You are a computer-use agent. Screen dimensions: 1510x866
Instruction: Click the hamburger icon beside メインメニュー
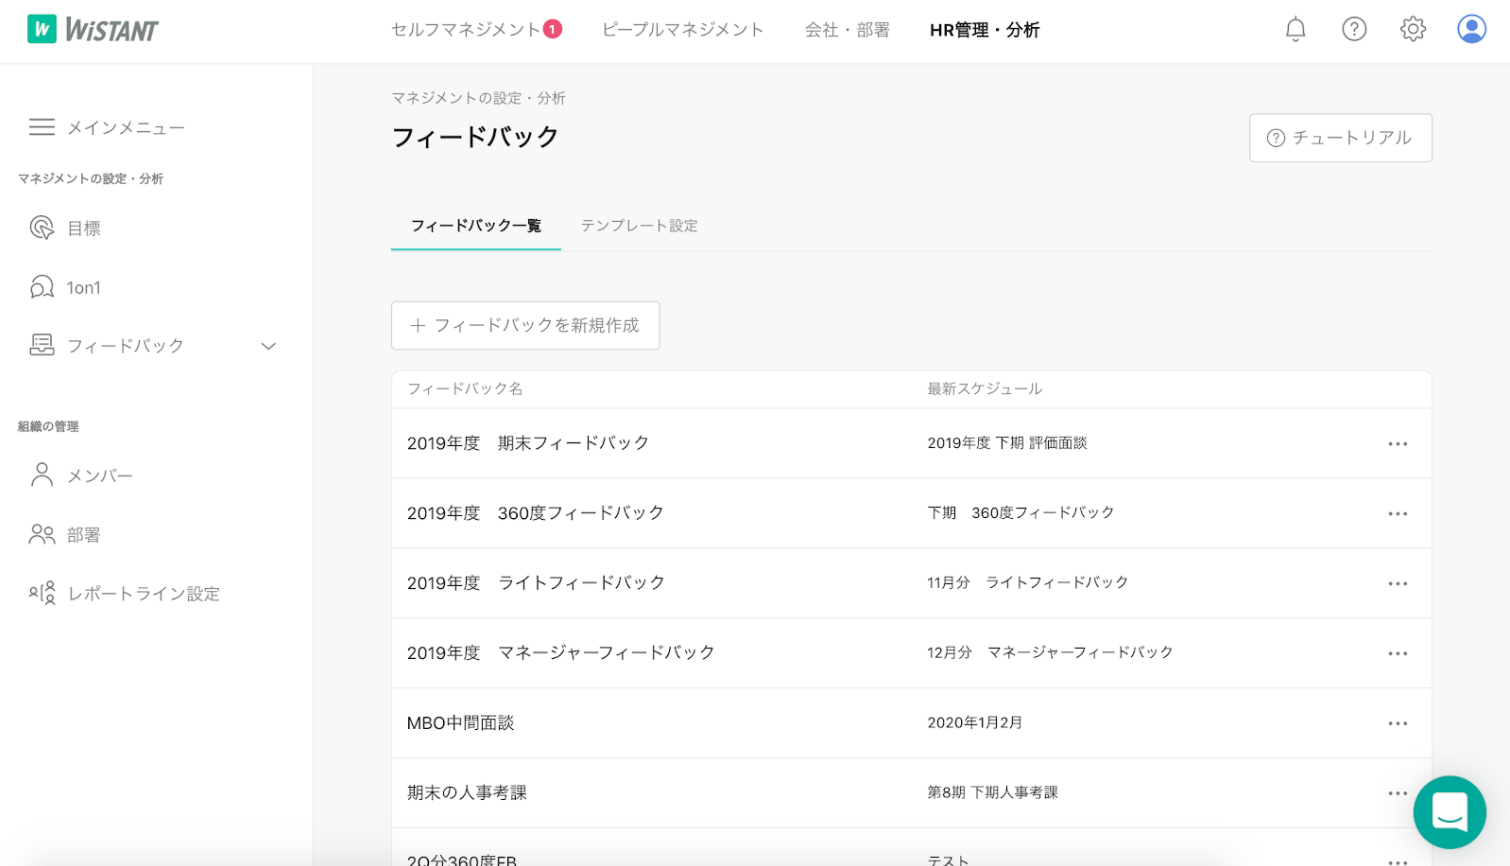(42, 127)
